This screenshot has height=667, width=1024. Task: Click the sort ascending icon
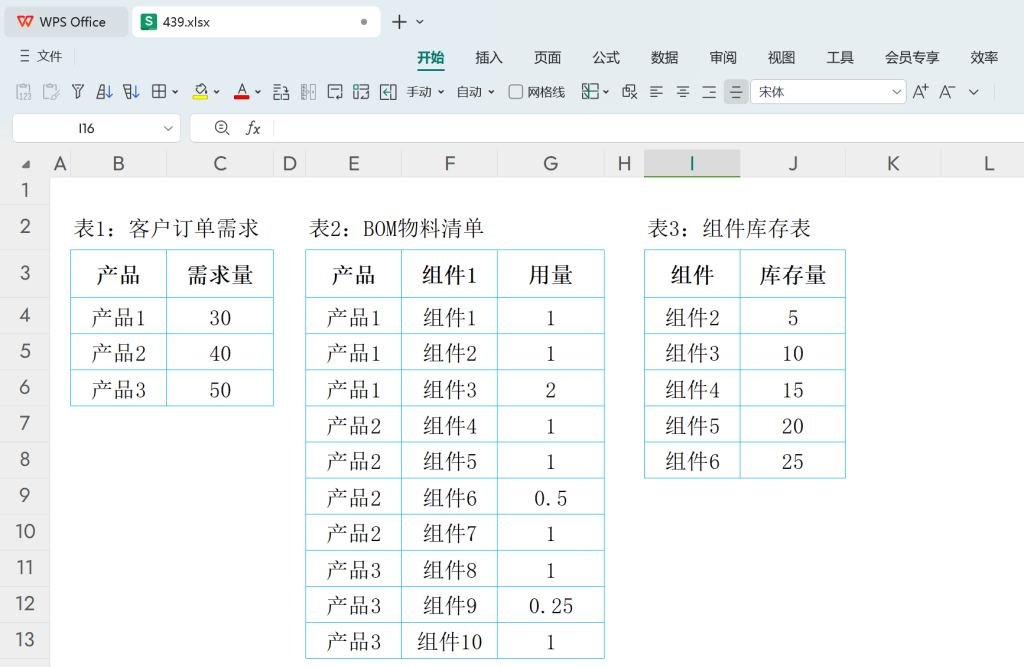click(x=104, y=92)
